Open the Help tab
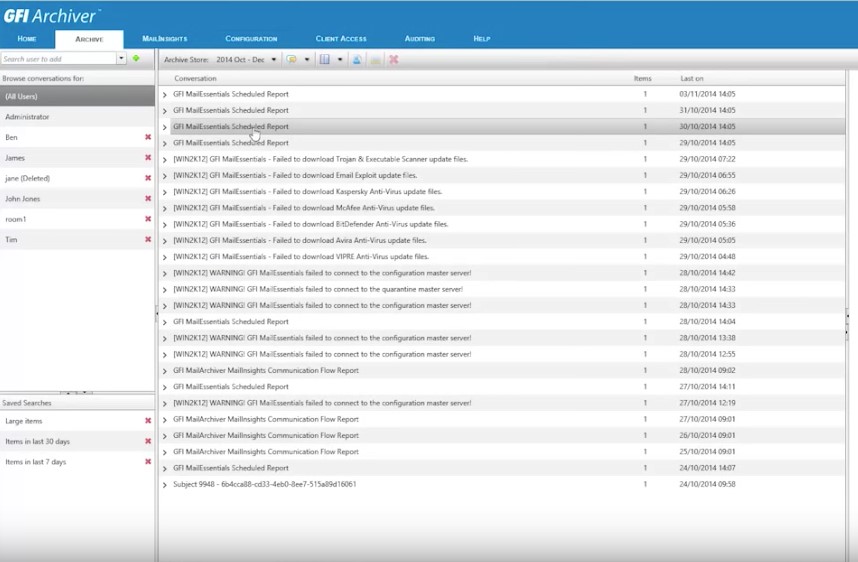 click(x=482, y=39)
